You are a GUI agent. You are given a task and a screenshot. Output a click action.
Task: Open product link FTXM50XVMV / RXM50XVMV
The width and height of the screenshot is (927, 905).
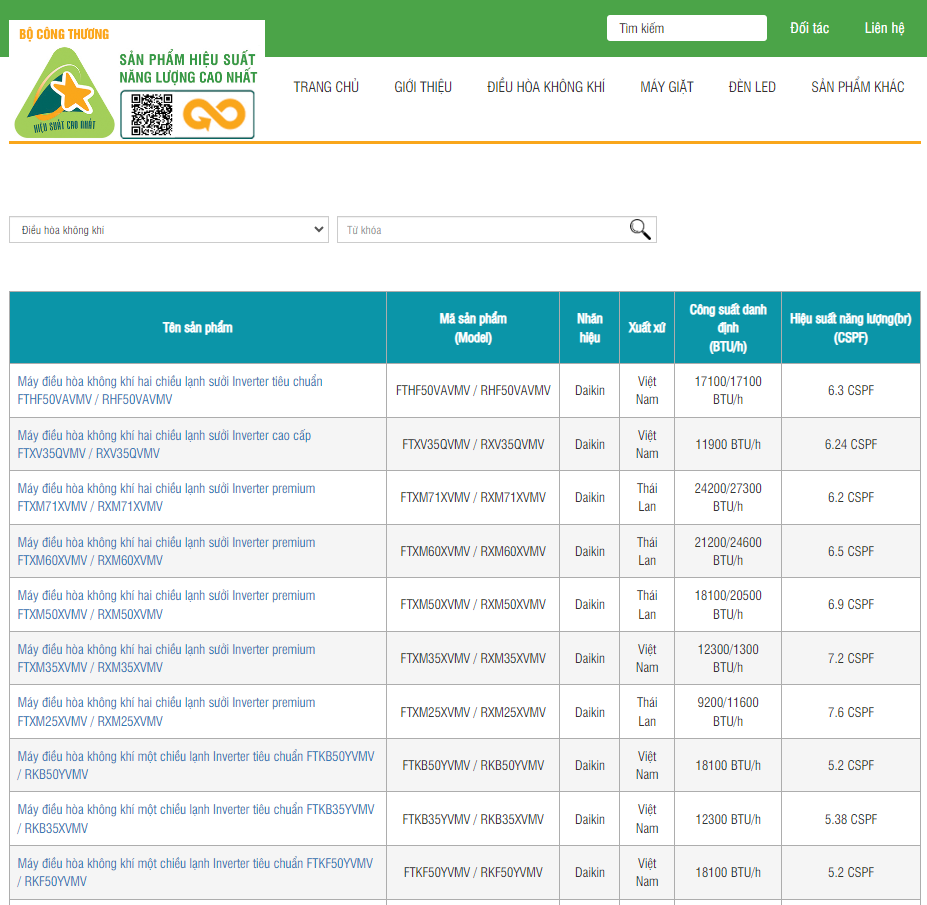pos(166,604)
